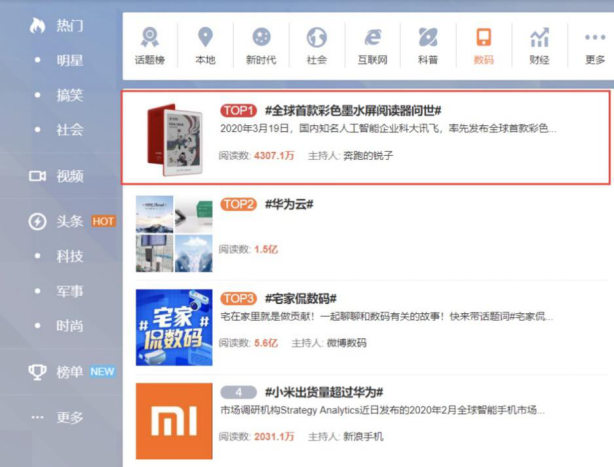Click the 榜单 trophy icon
614x467 pixels.
pyautogui.click(x=37, y=372)
